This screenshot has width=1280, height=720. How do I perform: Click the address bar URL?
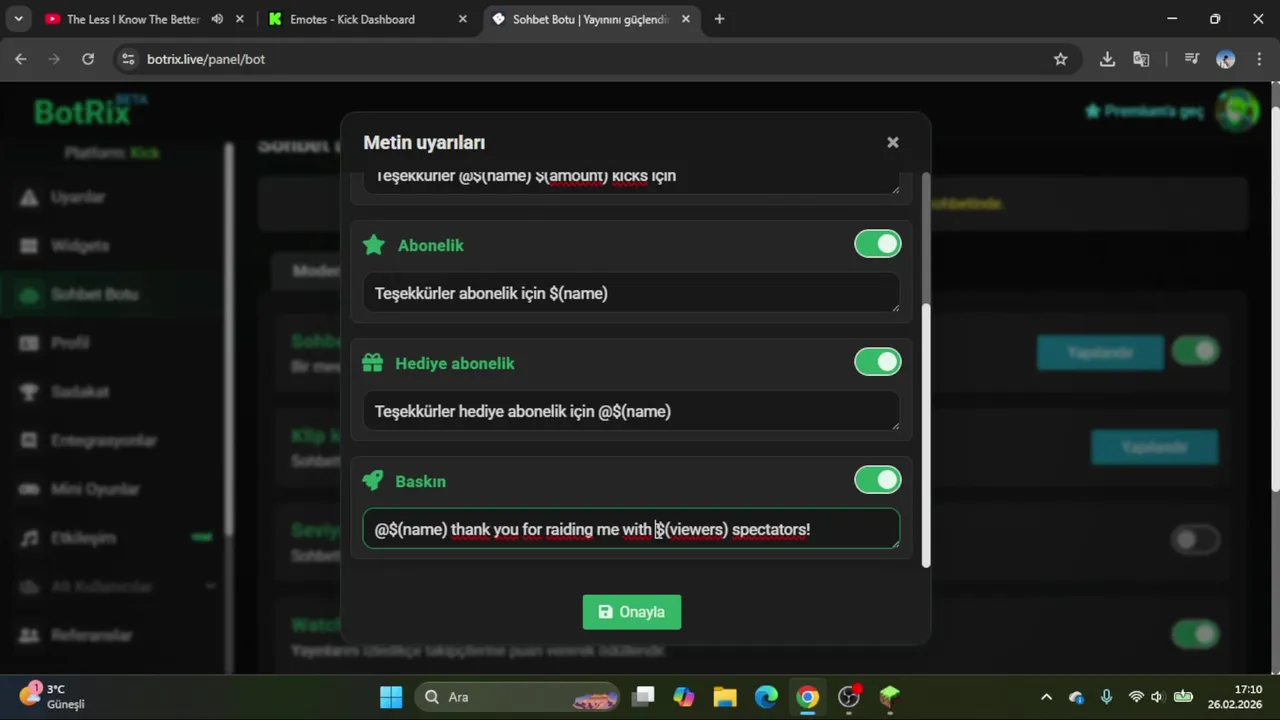coord(206,59)
